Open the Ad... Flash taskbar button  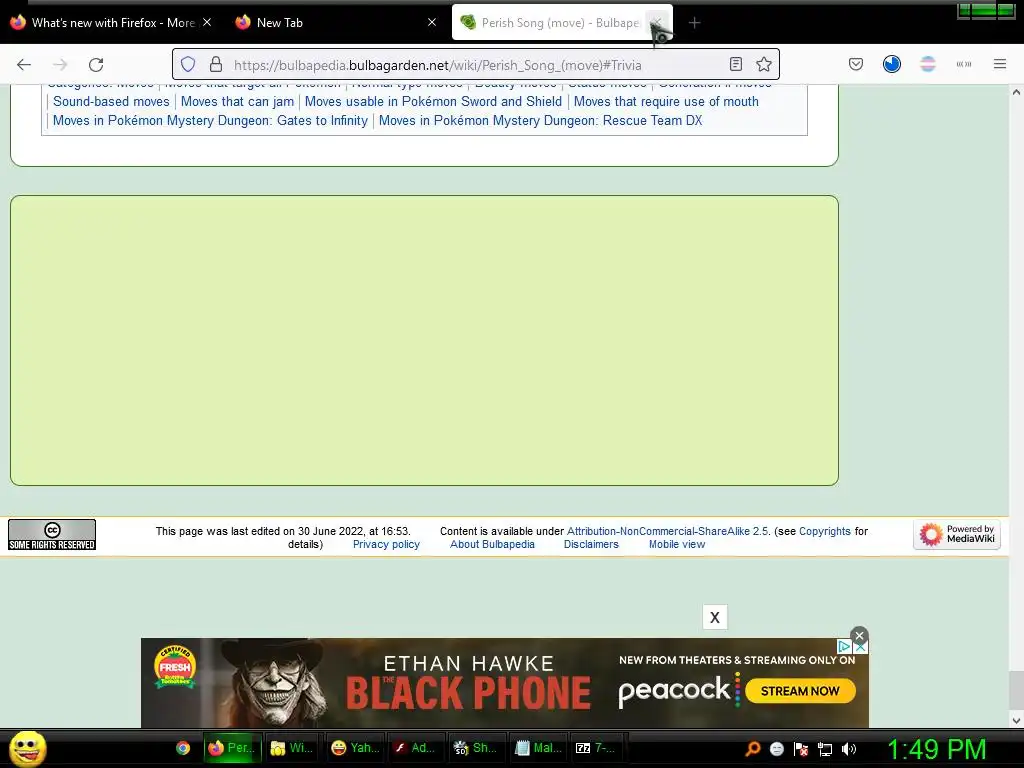pyautogui.click(x=415, y=748)
